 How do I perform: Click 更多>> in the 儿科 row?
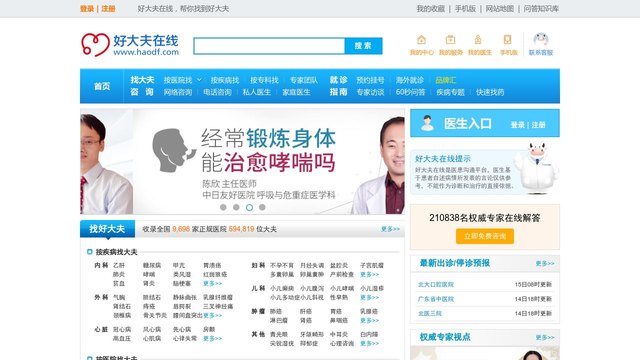click(x=369, y=298)
